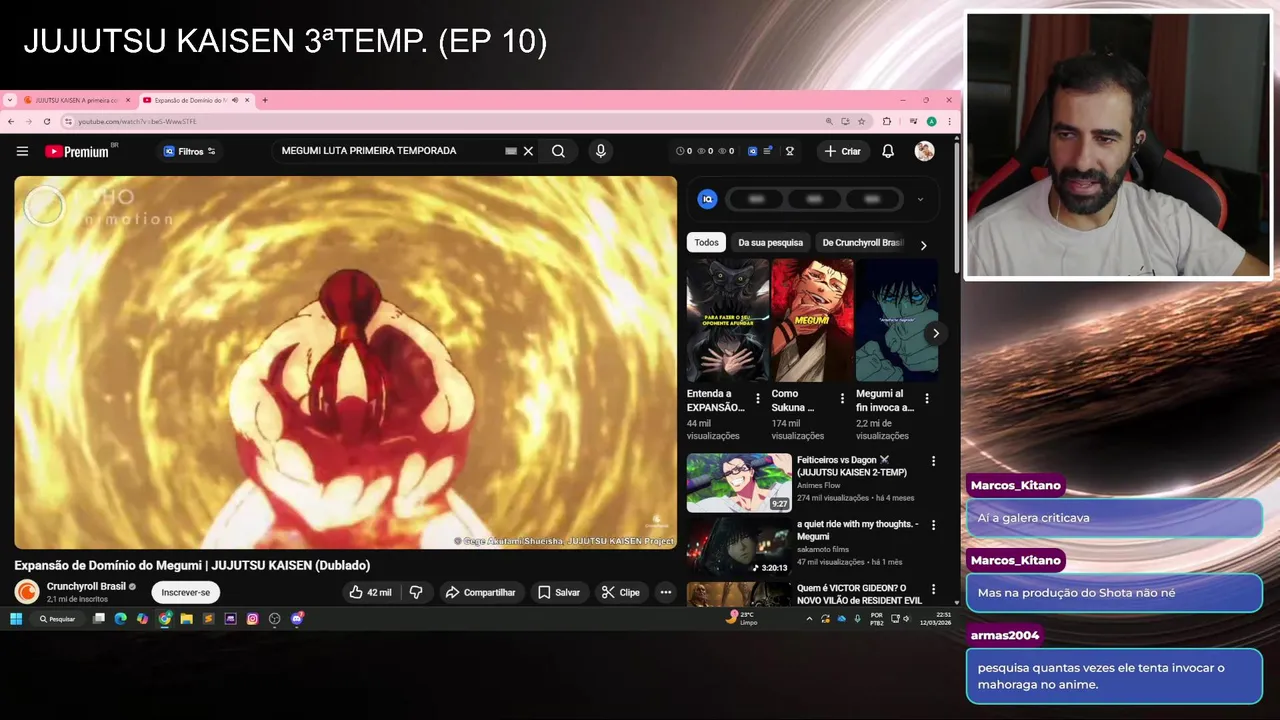Open Megumi al fin invoca short thumbnail

click(x=896, y=320)
